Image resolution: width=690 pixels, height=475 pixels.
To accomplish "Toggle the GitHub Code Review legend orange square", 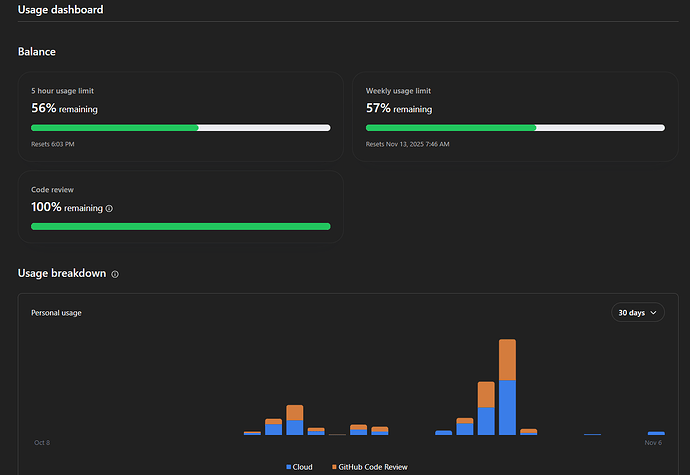I will (334, 467).
